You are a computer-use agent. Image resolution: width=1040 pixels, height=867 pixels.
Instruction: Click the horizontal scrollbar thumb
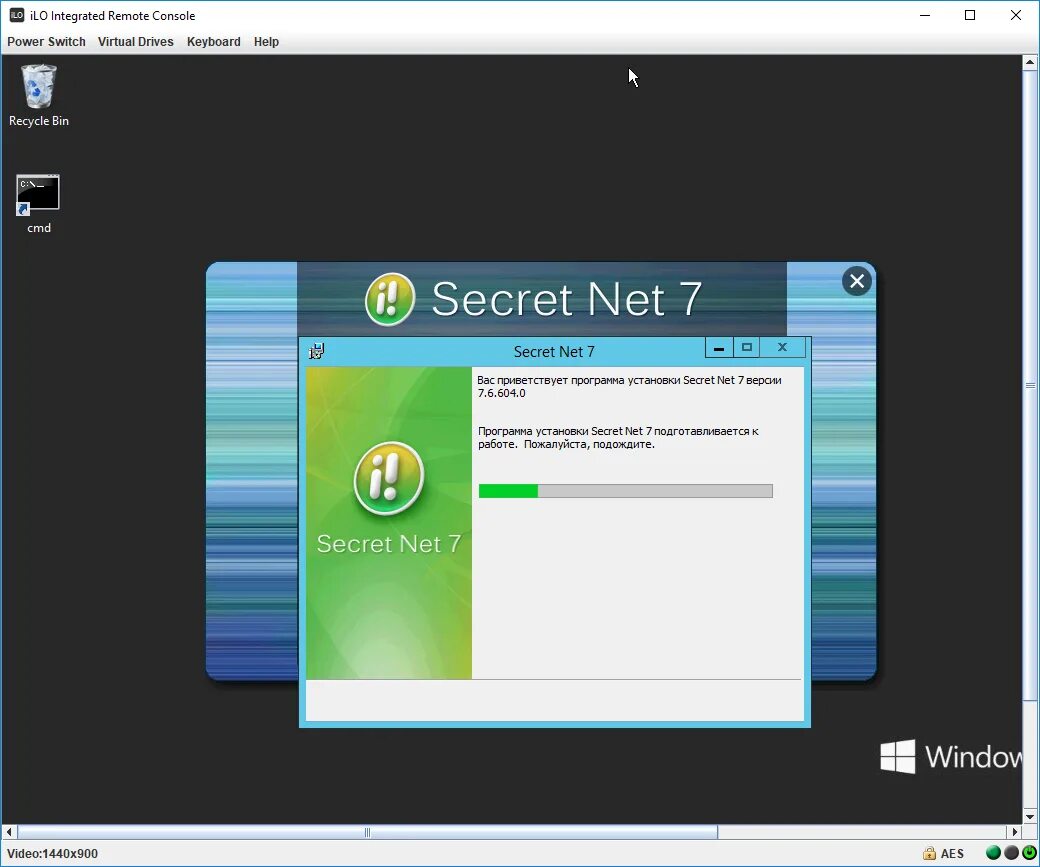point(367,832)
